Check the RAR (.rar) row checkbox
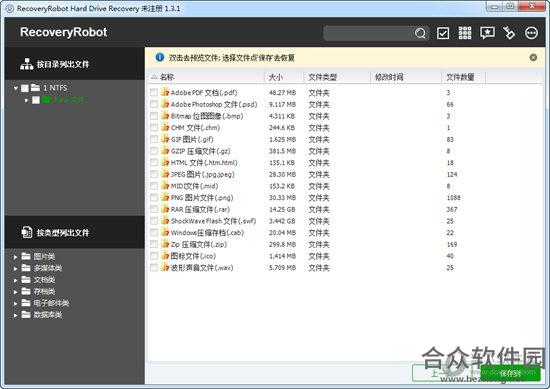 pyautogui.click(x=154, y=209)
